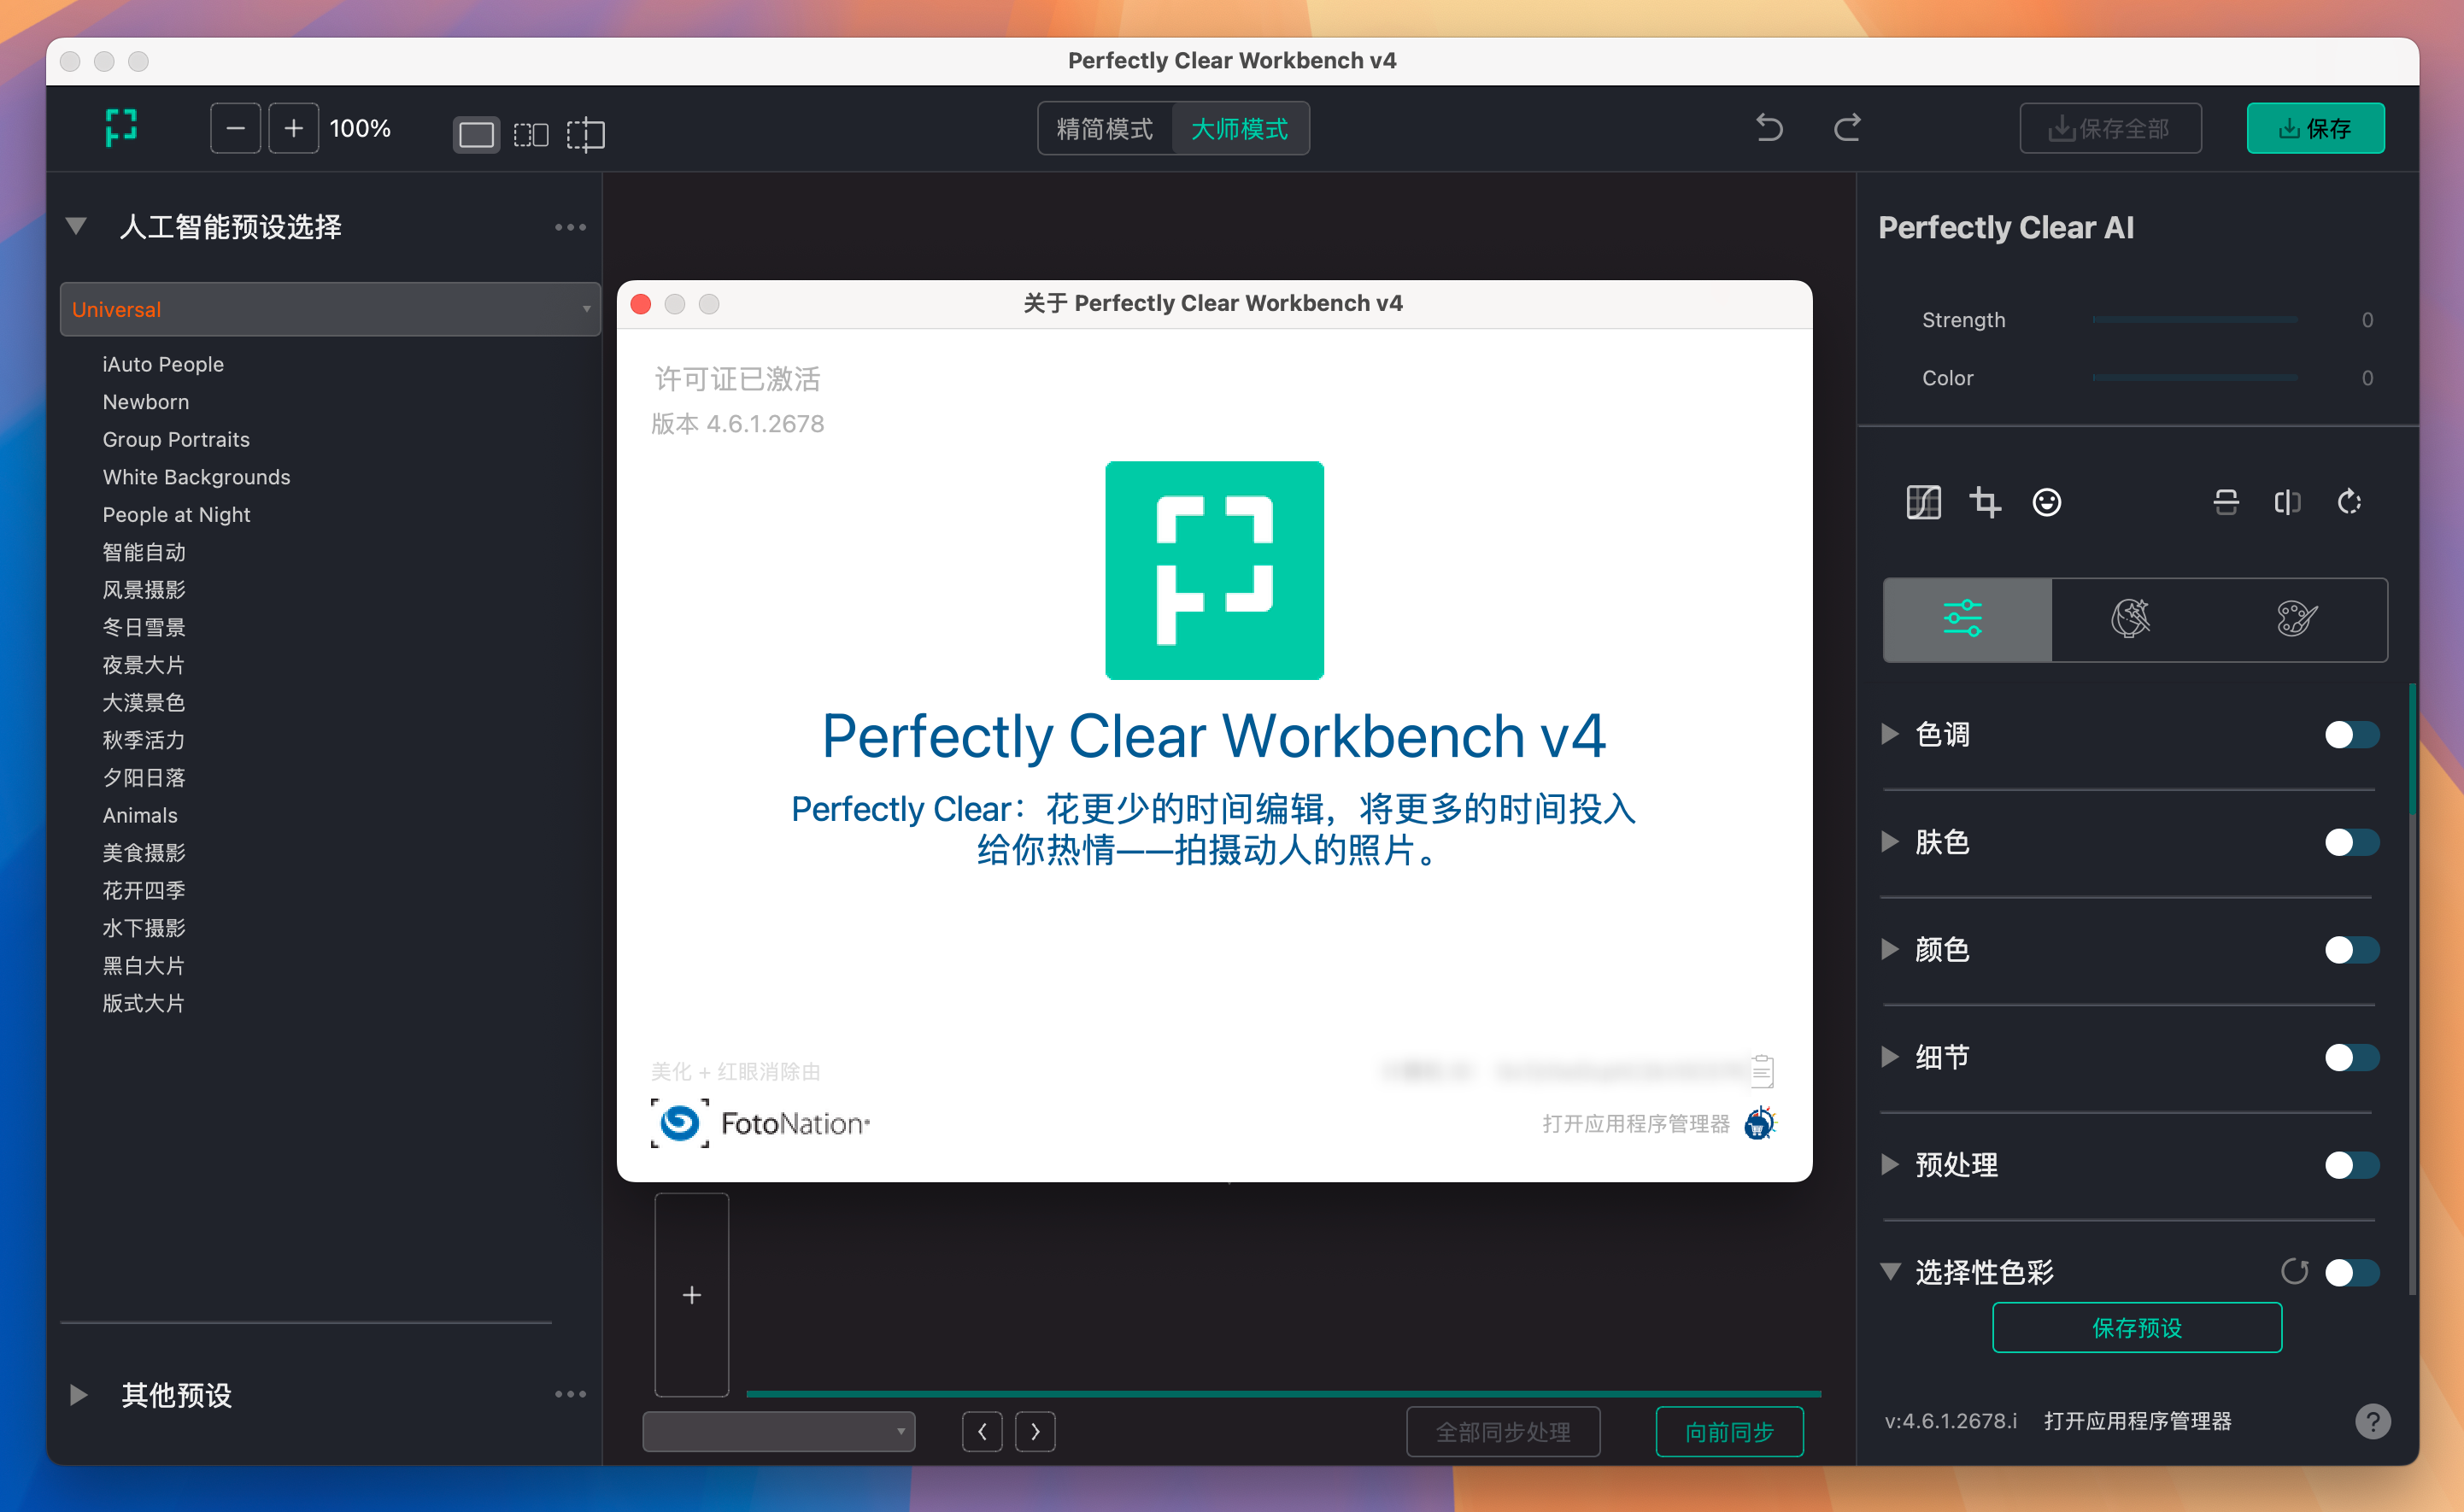Click the 全部同步处理 button
This screenshot has width=2464, height=1512.
(x=1503, y=1432)
